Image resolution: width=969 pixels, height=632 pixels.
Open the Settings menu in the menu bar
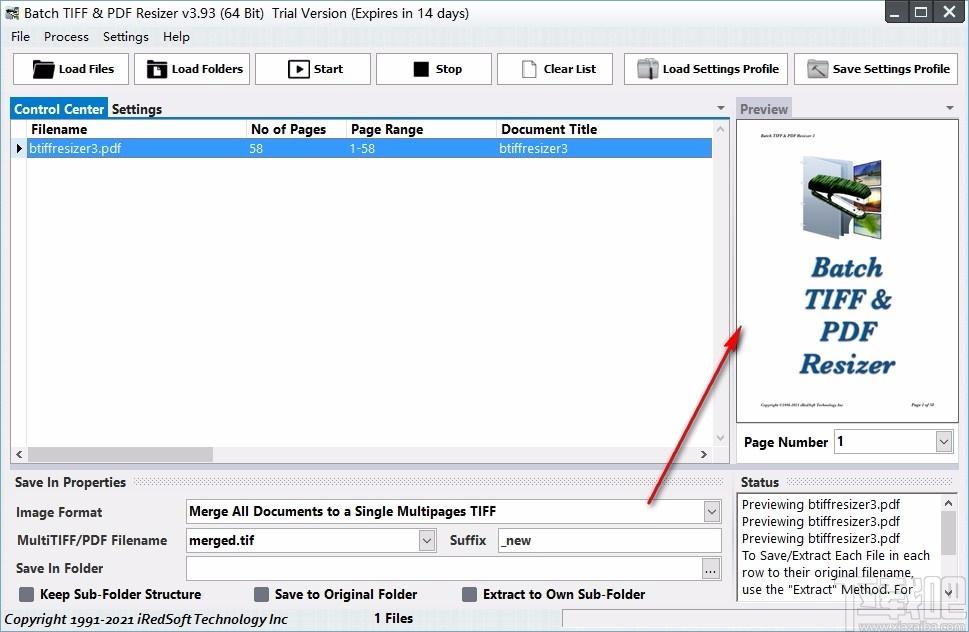125,37
